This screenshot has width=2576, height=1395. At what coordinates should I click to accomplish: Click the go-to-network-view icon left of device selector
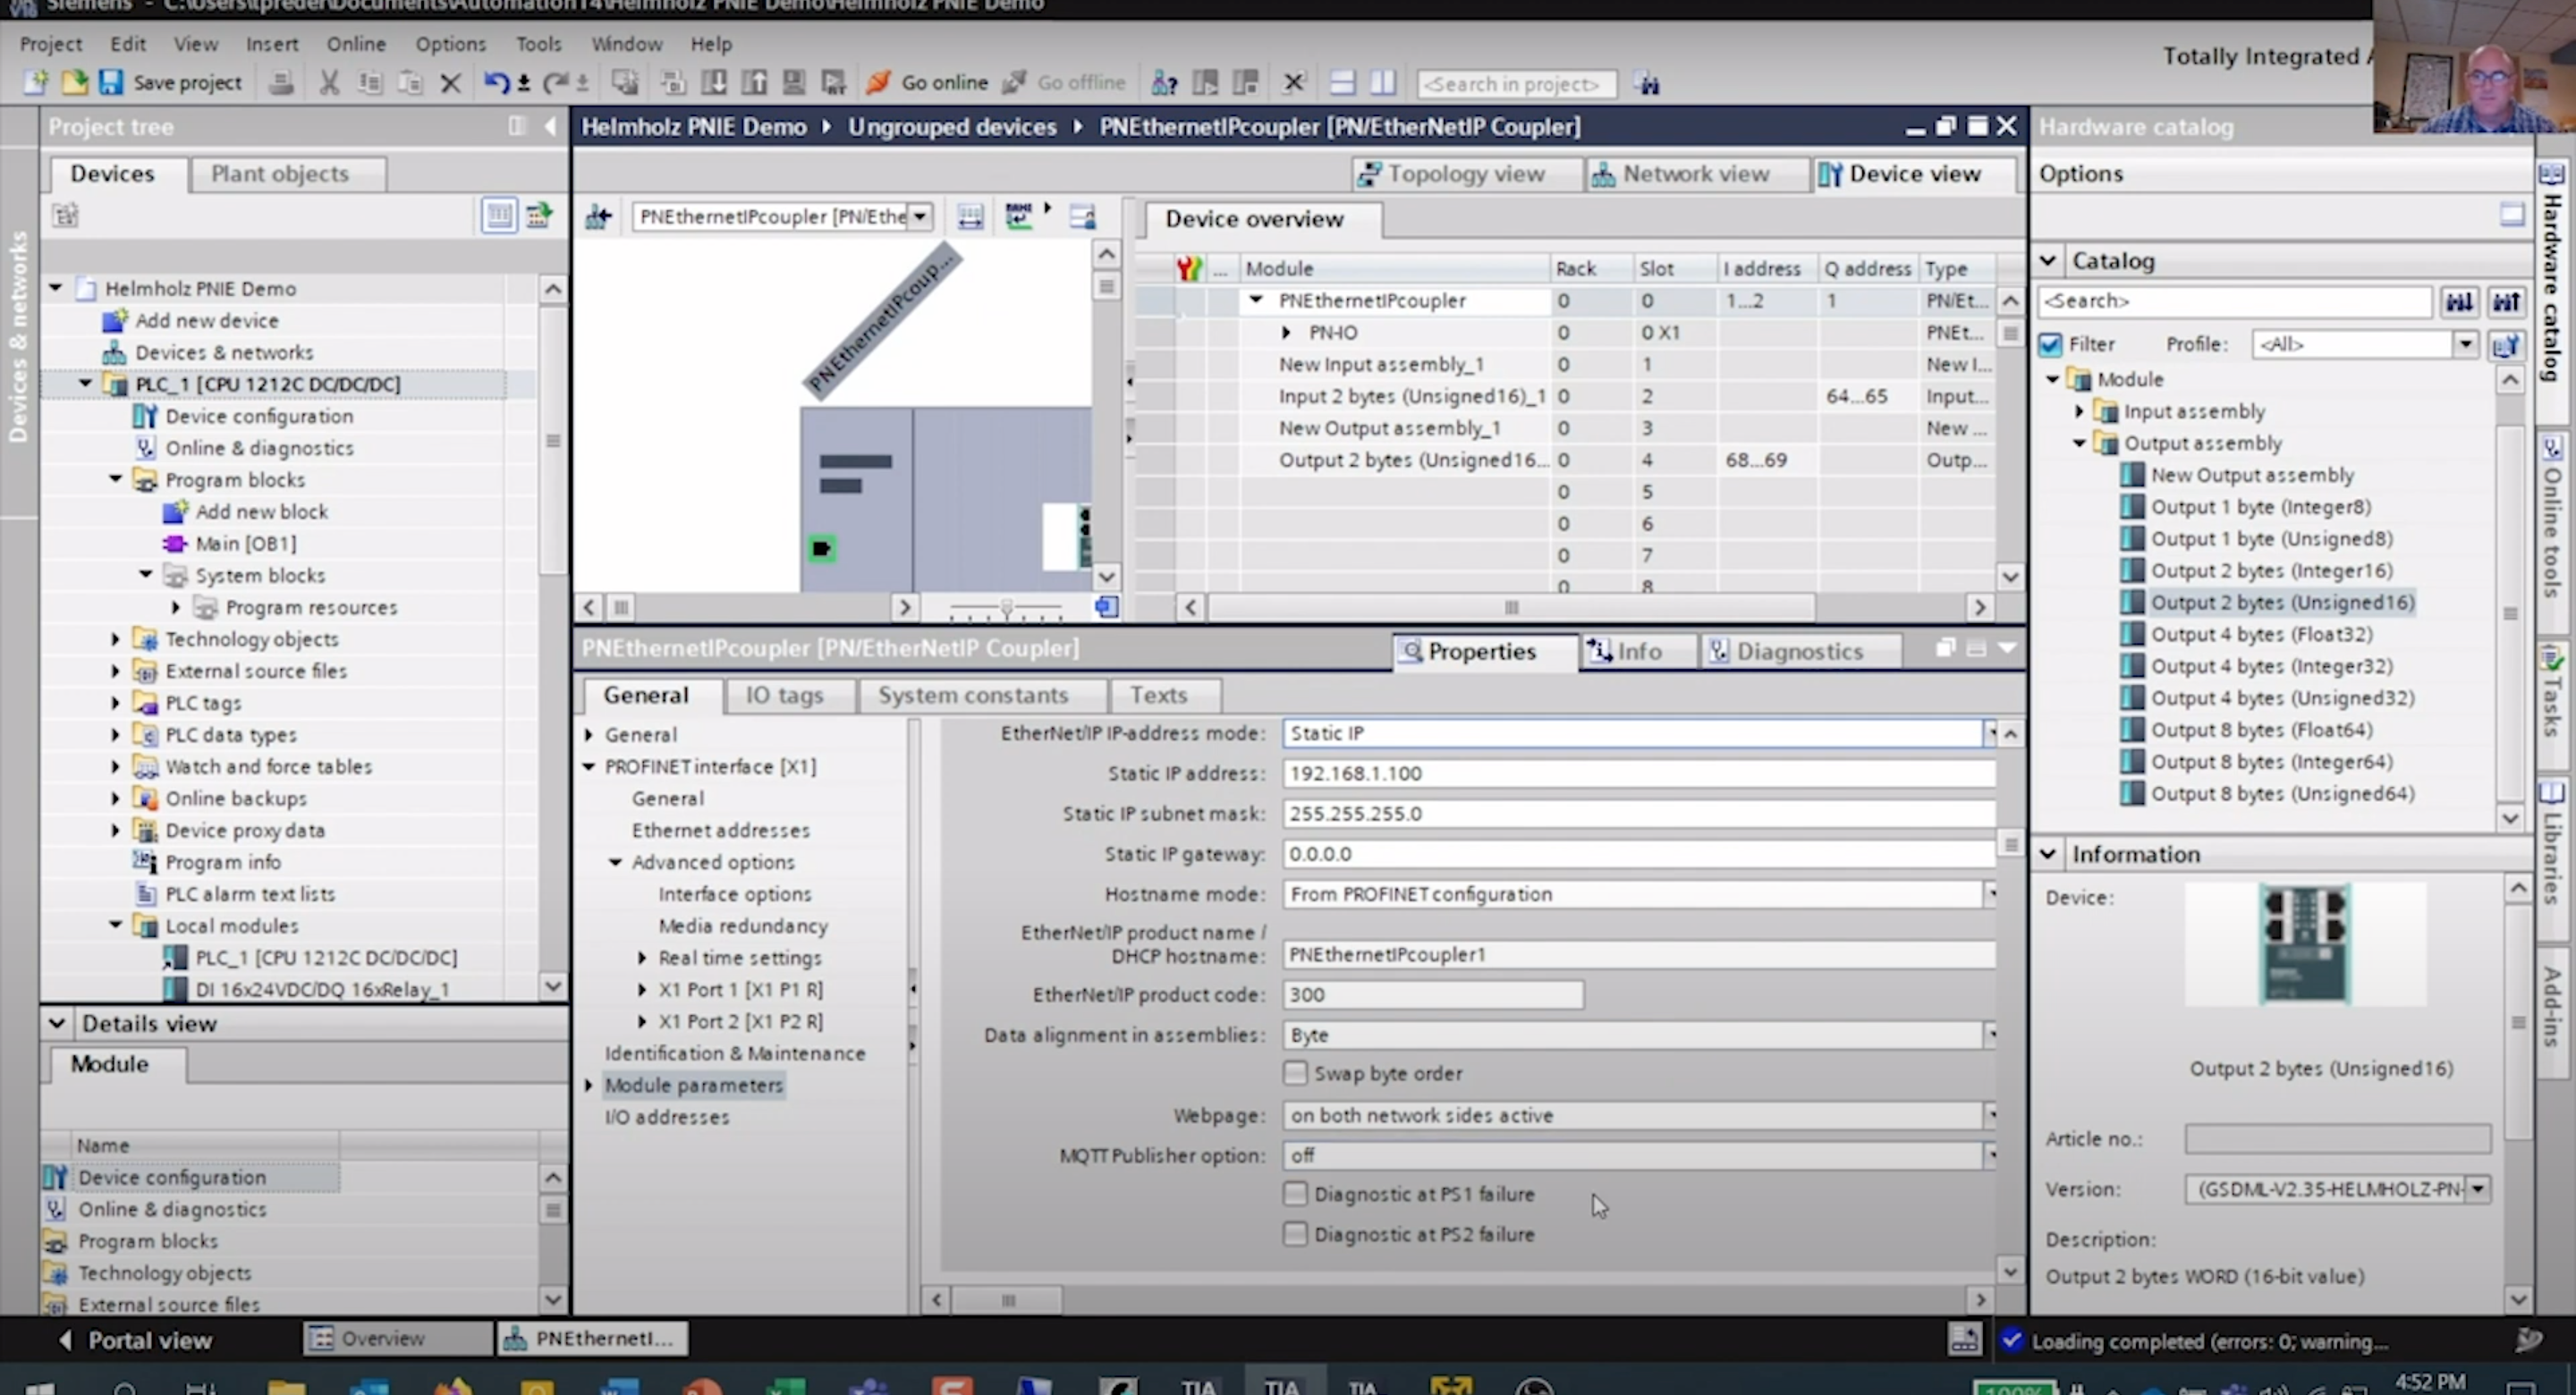click(x=599, y=216)
